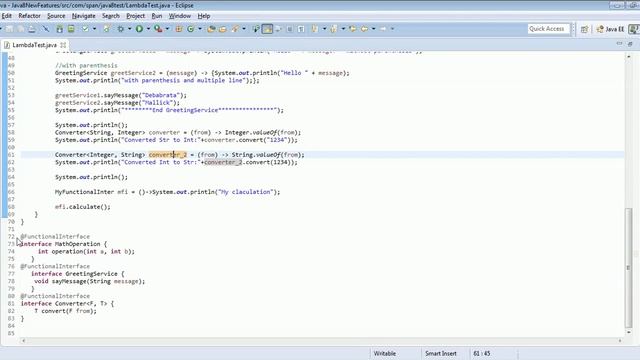Viewport: 640px width, 360px height.
Task: Open the Search menu
Action: click(x=111, y=16)
